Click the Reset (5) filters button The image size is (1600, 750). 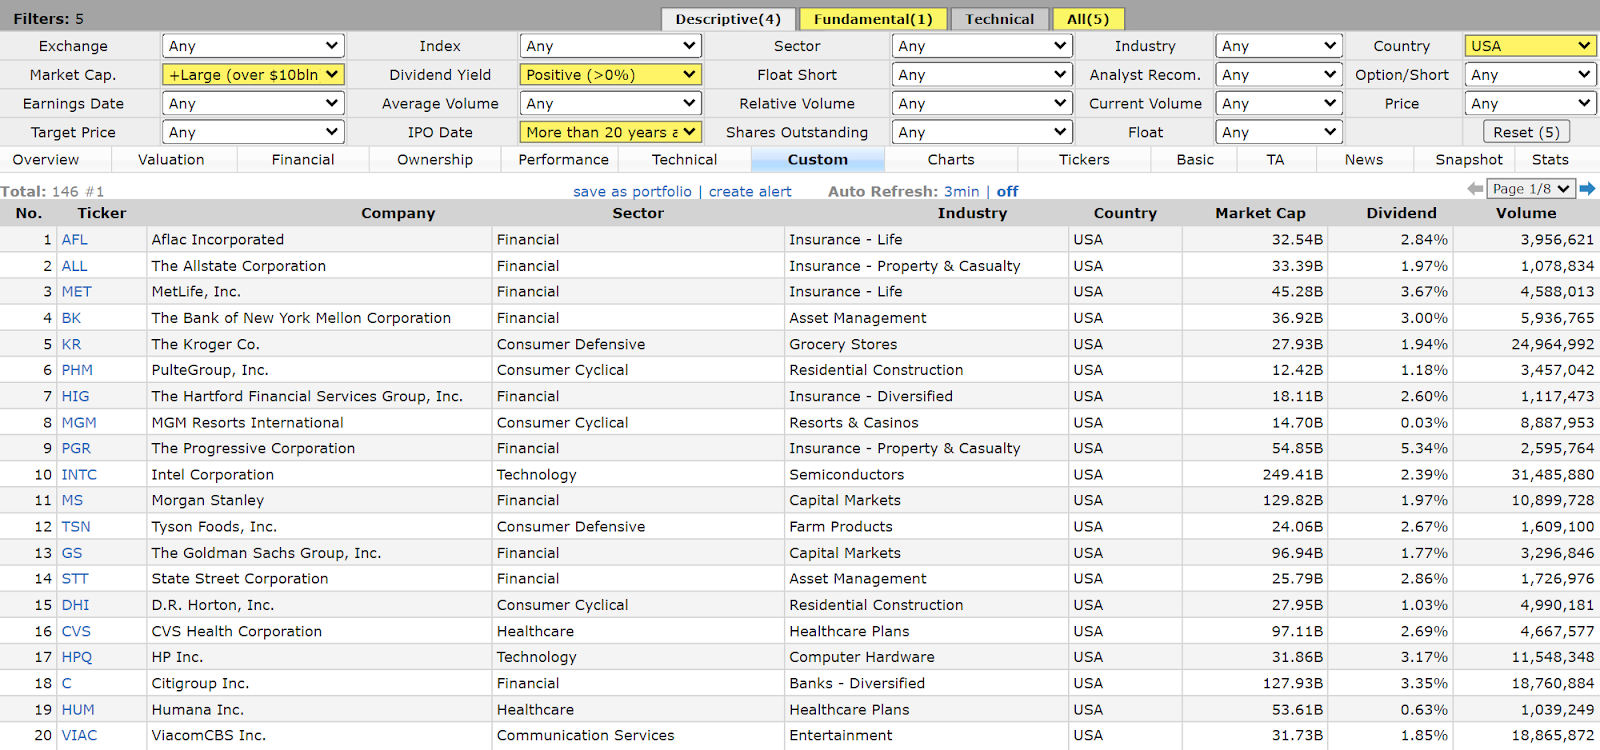[1527, 132]
